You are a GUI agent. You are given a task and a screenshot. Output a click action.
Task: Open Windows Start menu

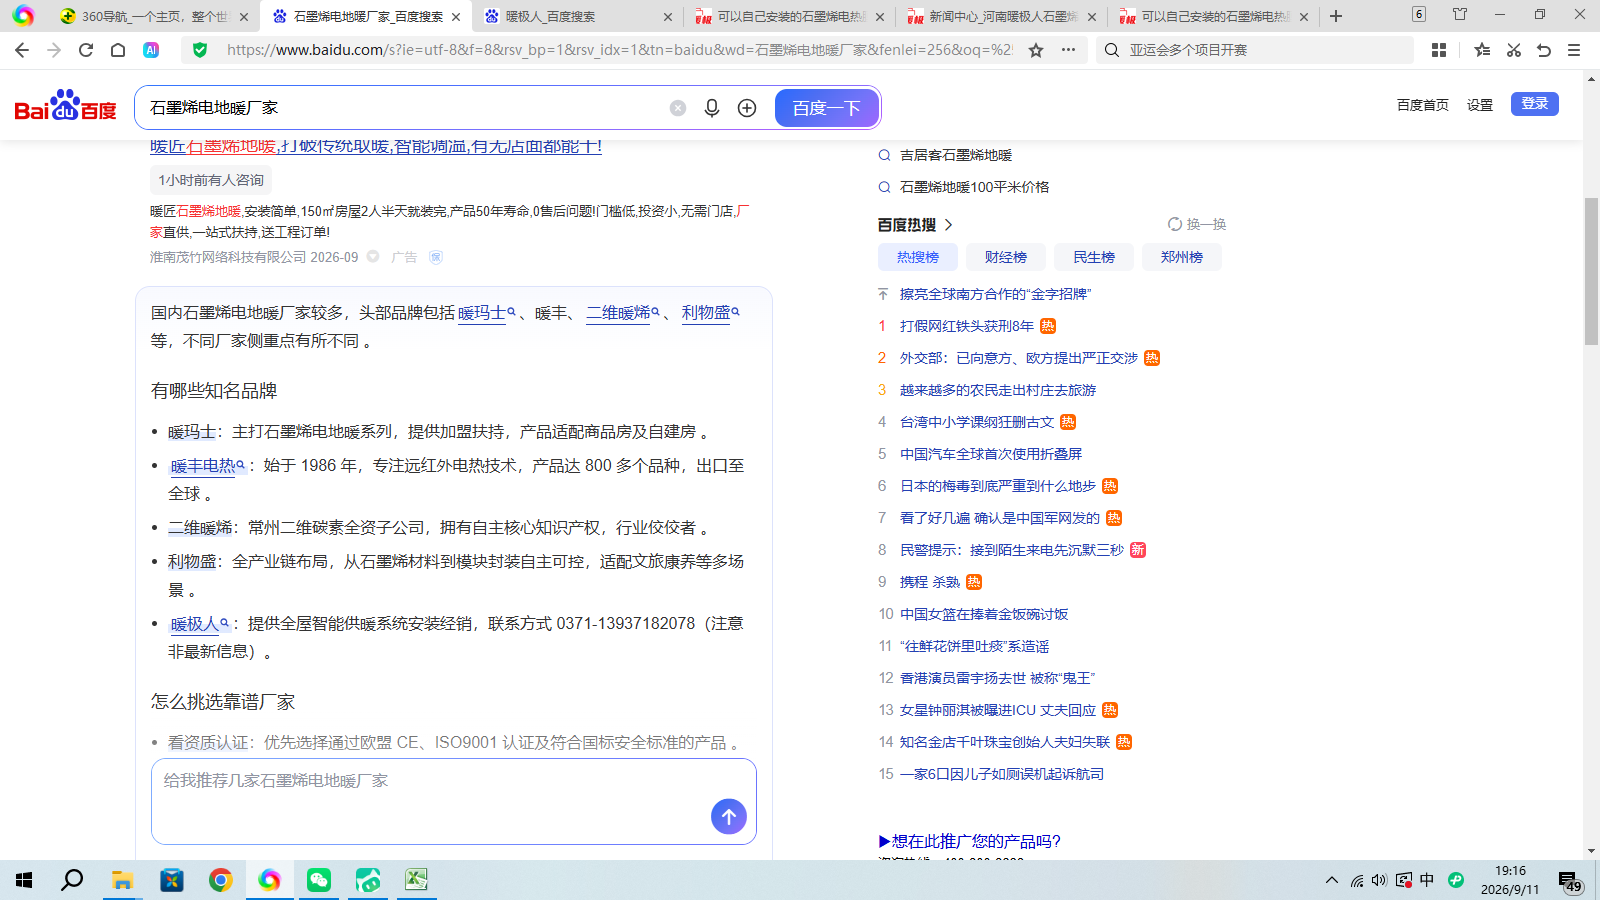tap(24, 880)
